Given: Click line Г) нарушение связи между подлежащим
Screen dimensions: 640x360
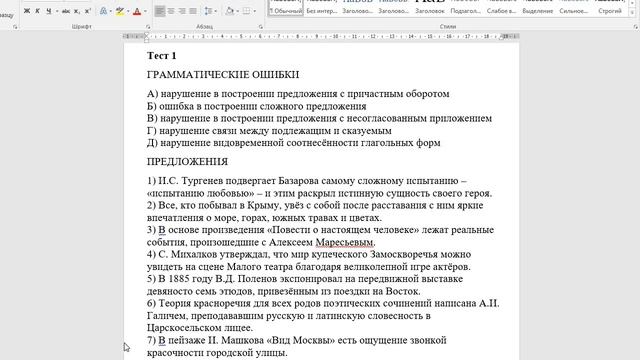Looking at the screenshot, I should coord(269,131).
